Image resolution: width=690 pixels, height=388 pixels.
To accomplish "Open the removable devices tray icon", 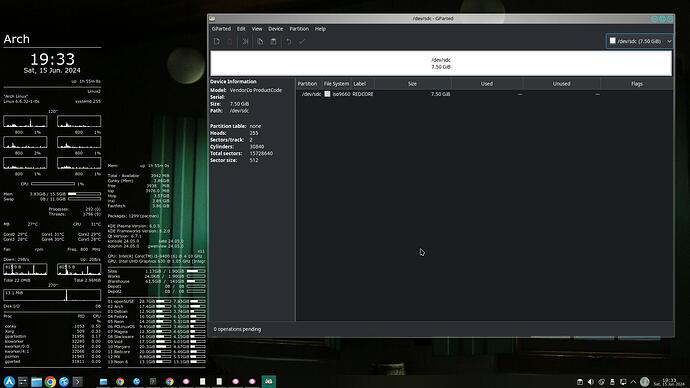I will coord(612,382).
